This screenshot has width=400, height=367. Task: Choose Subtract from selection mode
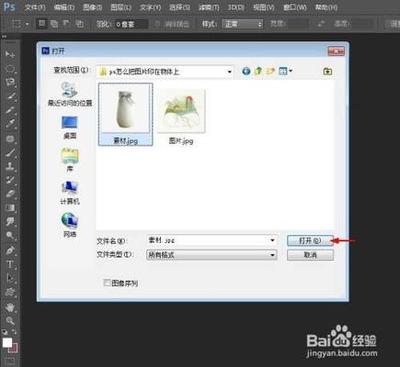tap(66, 24)
